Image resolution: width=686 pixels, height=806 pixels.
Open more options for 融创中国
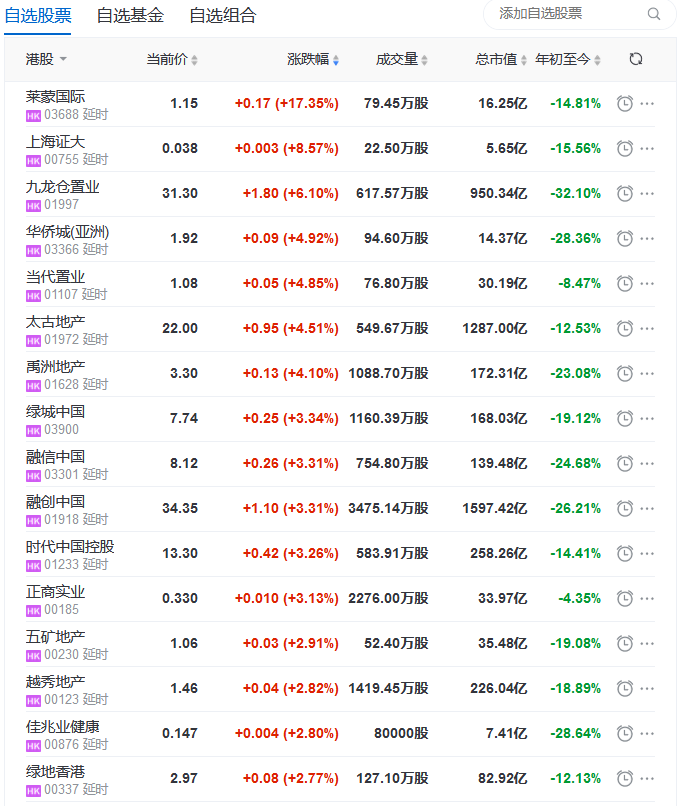click(647, 508)
